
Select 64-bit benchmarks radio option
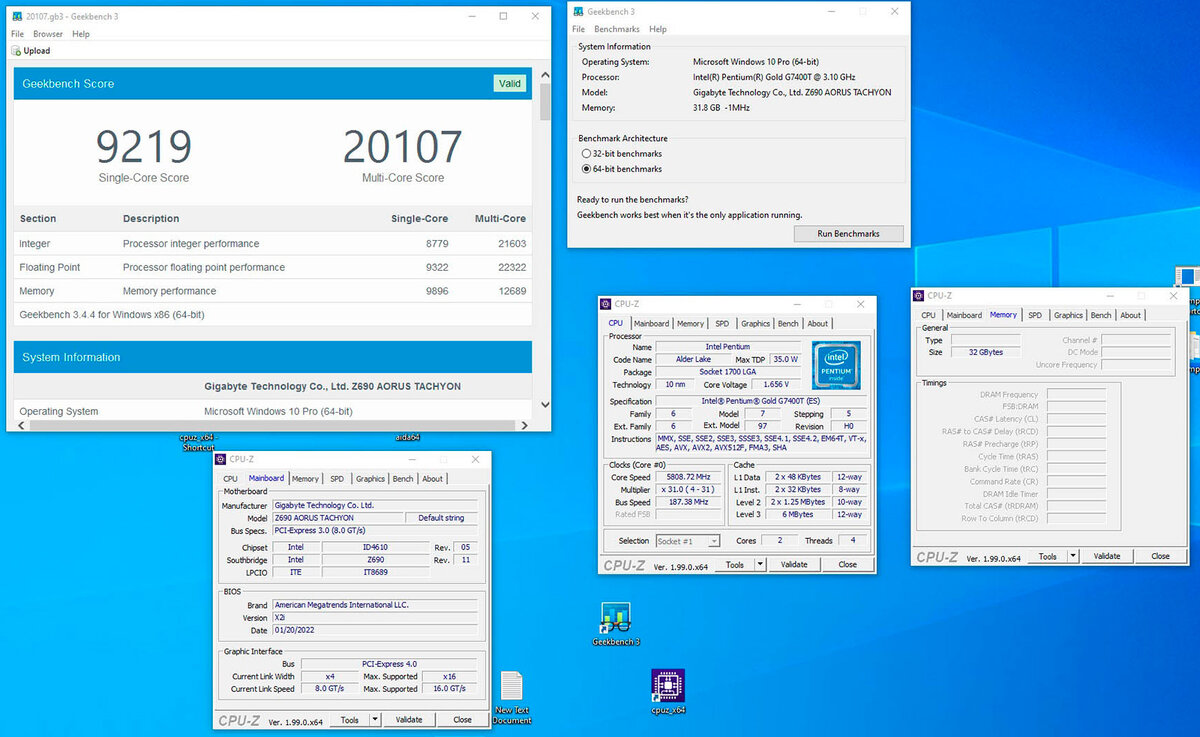click(586, 169)
